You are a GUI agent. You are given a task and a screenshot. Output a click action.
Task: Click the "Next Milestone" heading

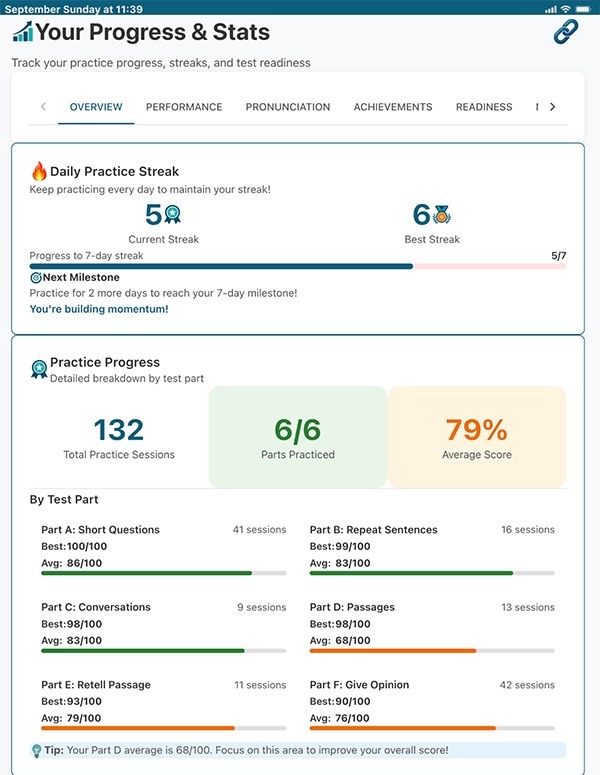pyautogui.click(x=81, y=277)
